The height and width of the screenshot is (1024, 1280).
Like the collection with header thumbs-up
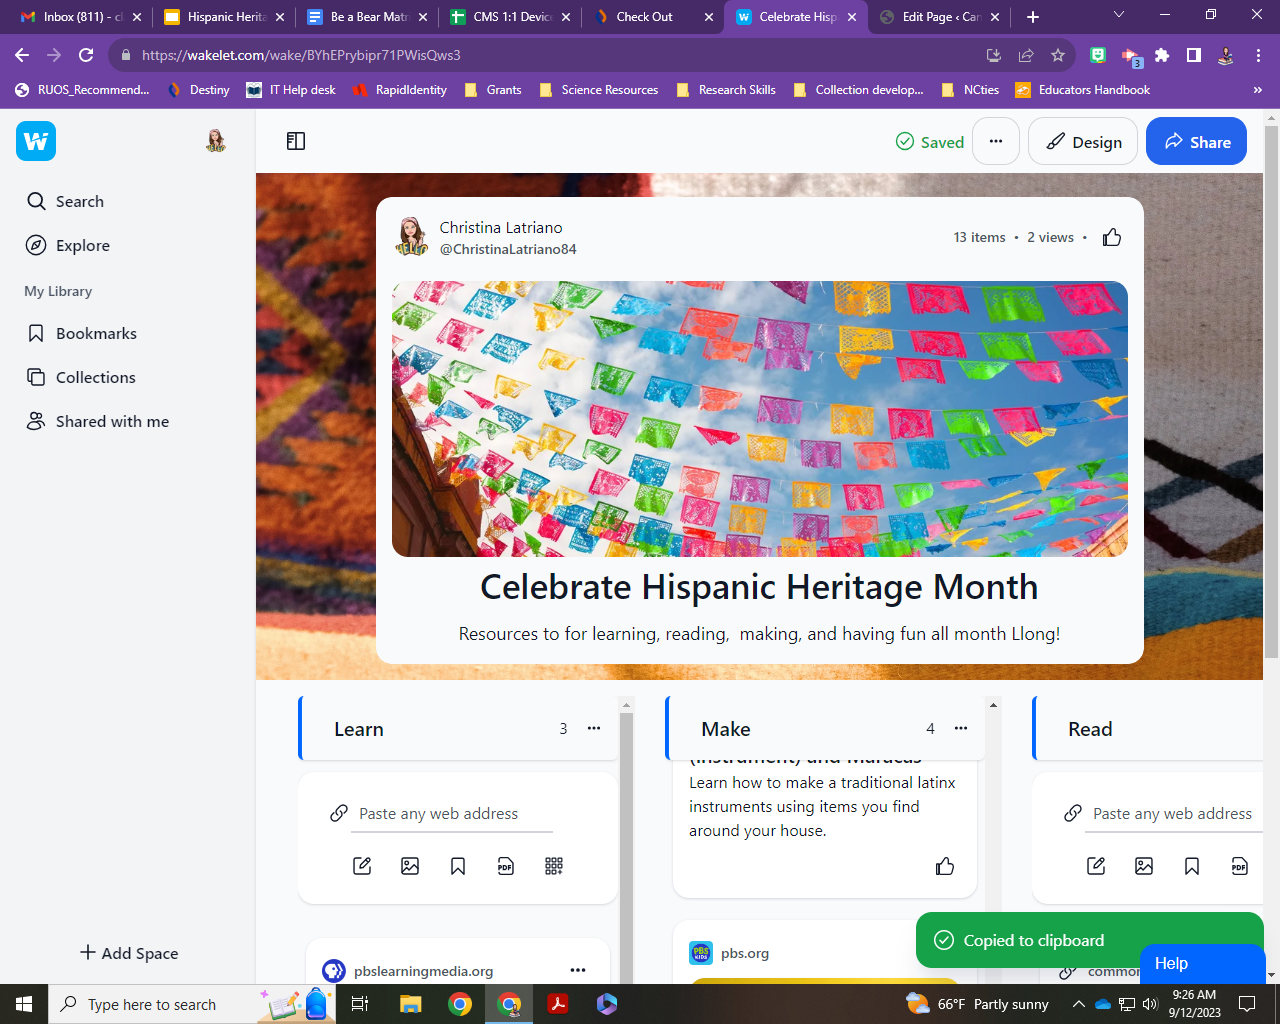coord(1111,237)
